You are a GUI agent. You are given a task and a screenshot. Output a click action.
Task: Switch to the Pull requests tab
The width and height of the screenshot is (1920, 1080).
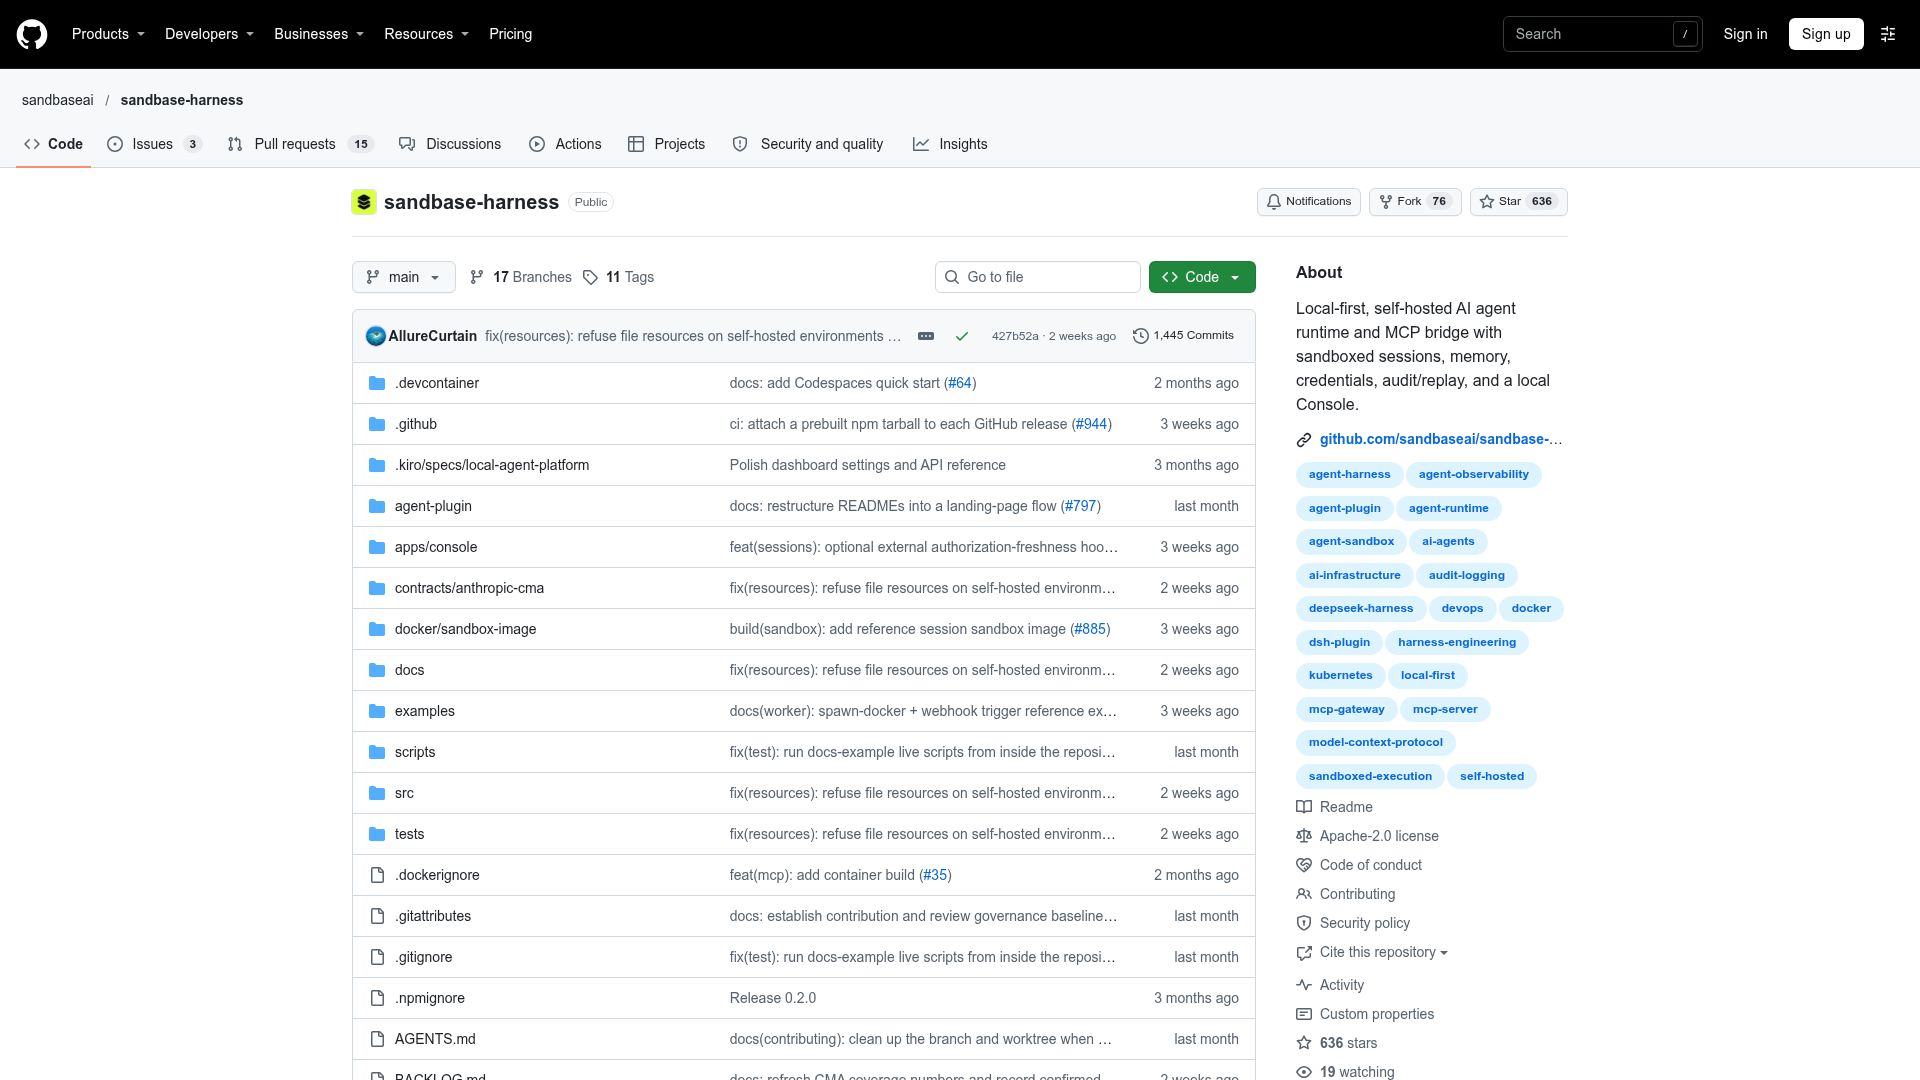[x=300, y=144]
